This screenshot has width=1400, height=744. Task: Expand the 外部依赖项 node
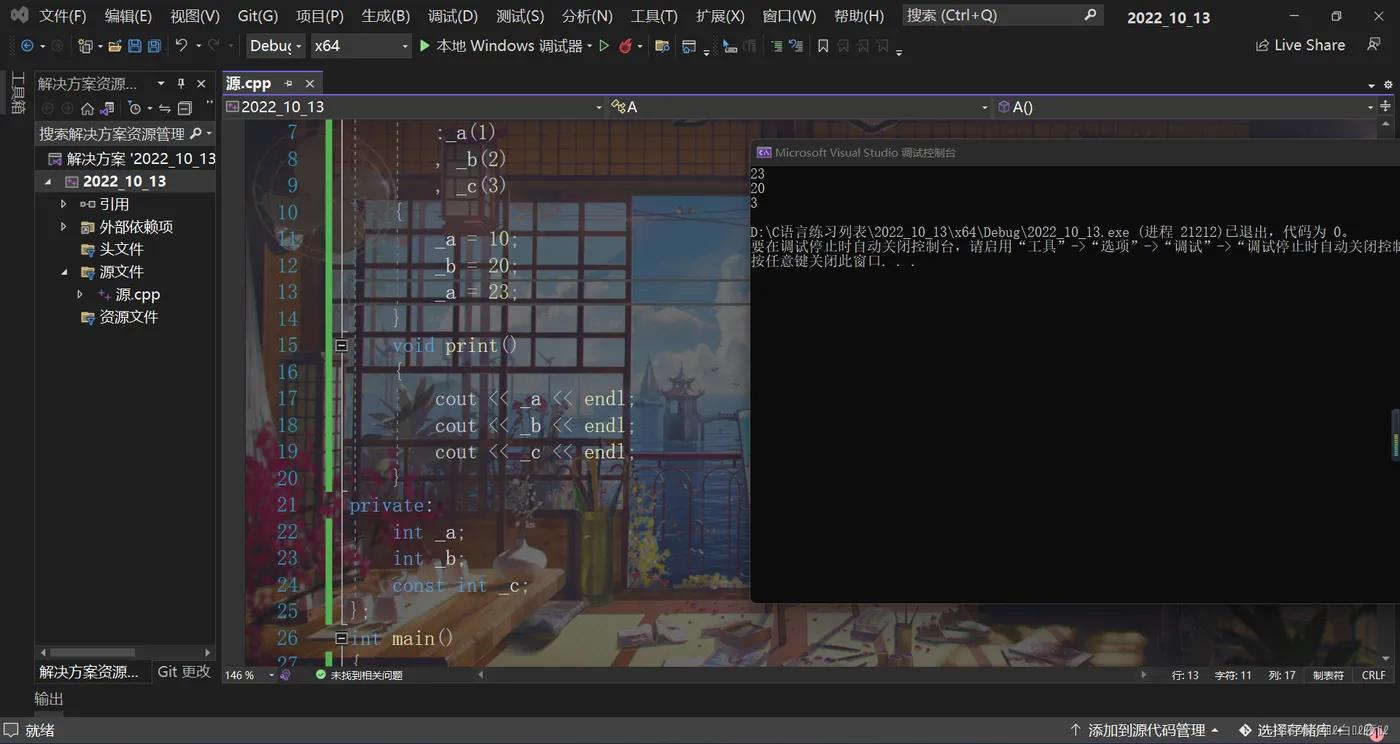click(x=64, y=227)
